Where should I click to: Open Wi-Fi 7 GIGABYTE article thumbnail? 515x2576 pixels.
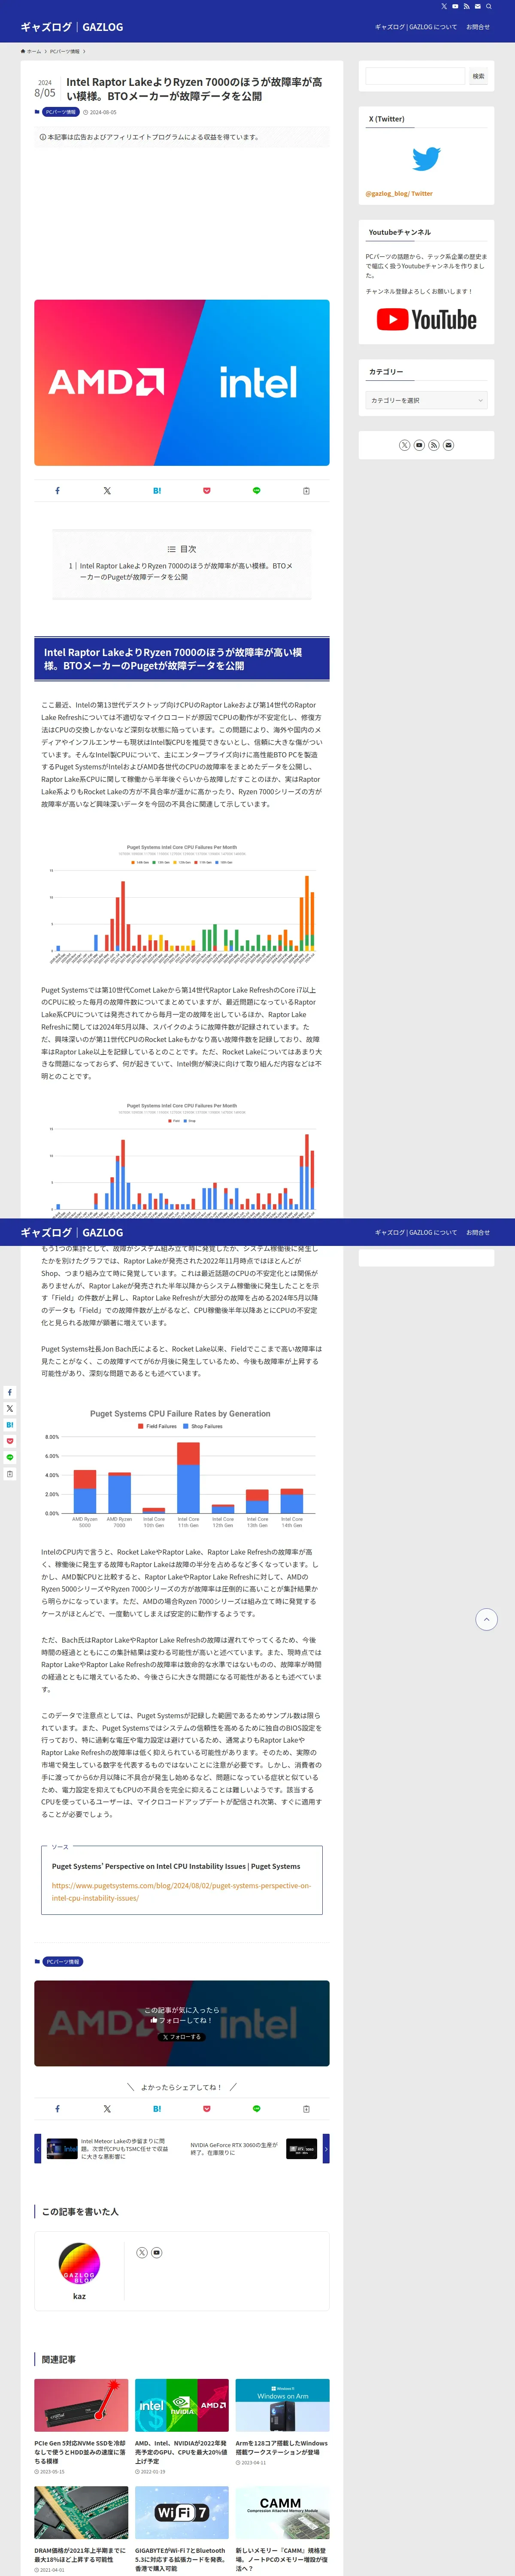[x=182, y=2513]
